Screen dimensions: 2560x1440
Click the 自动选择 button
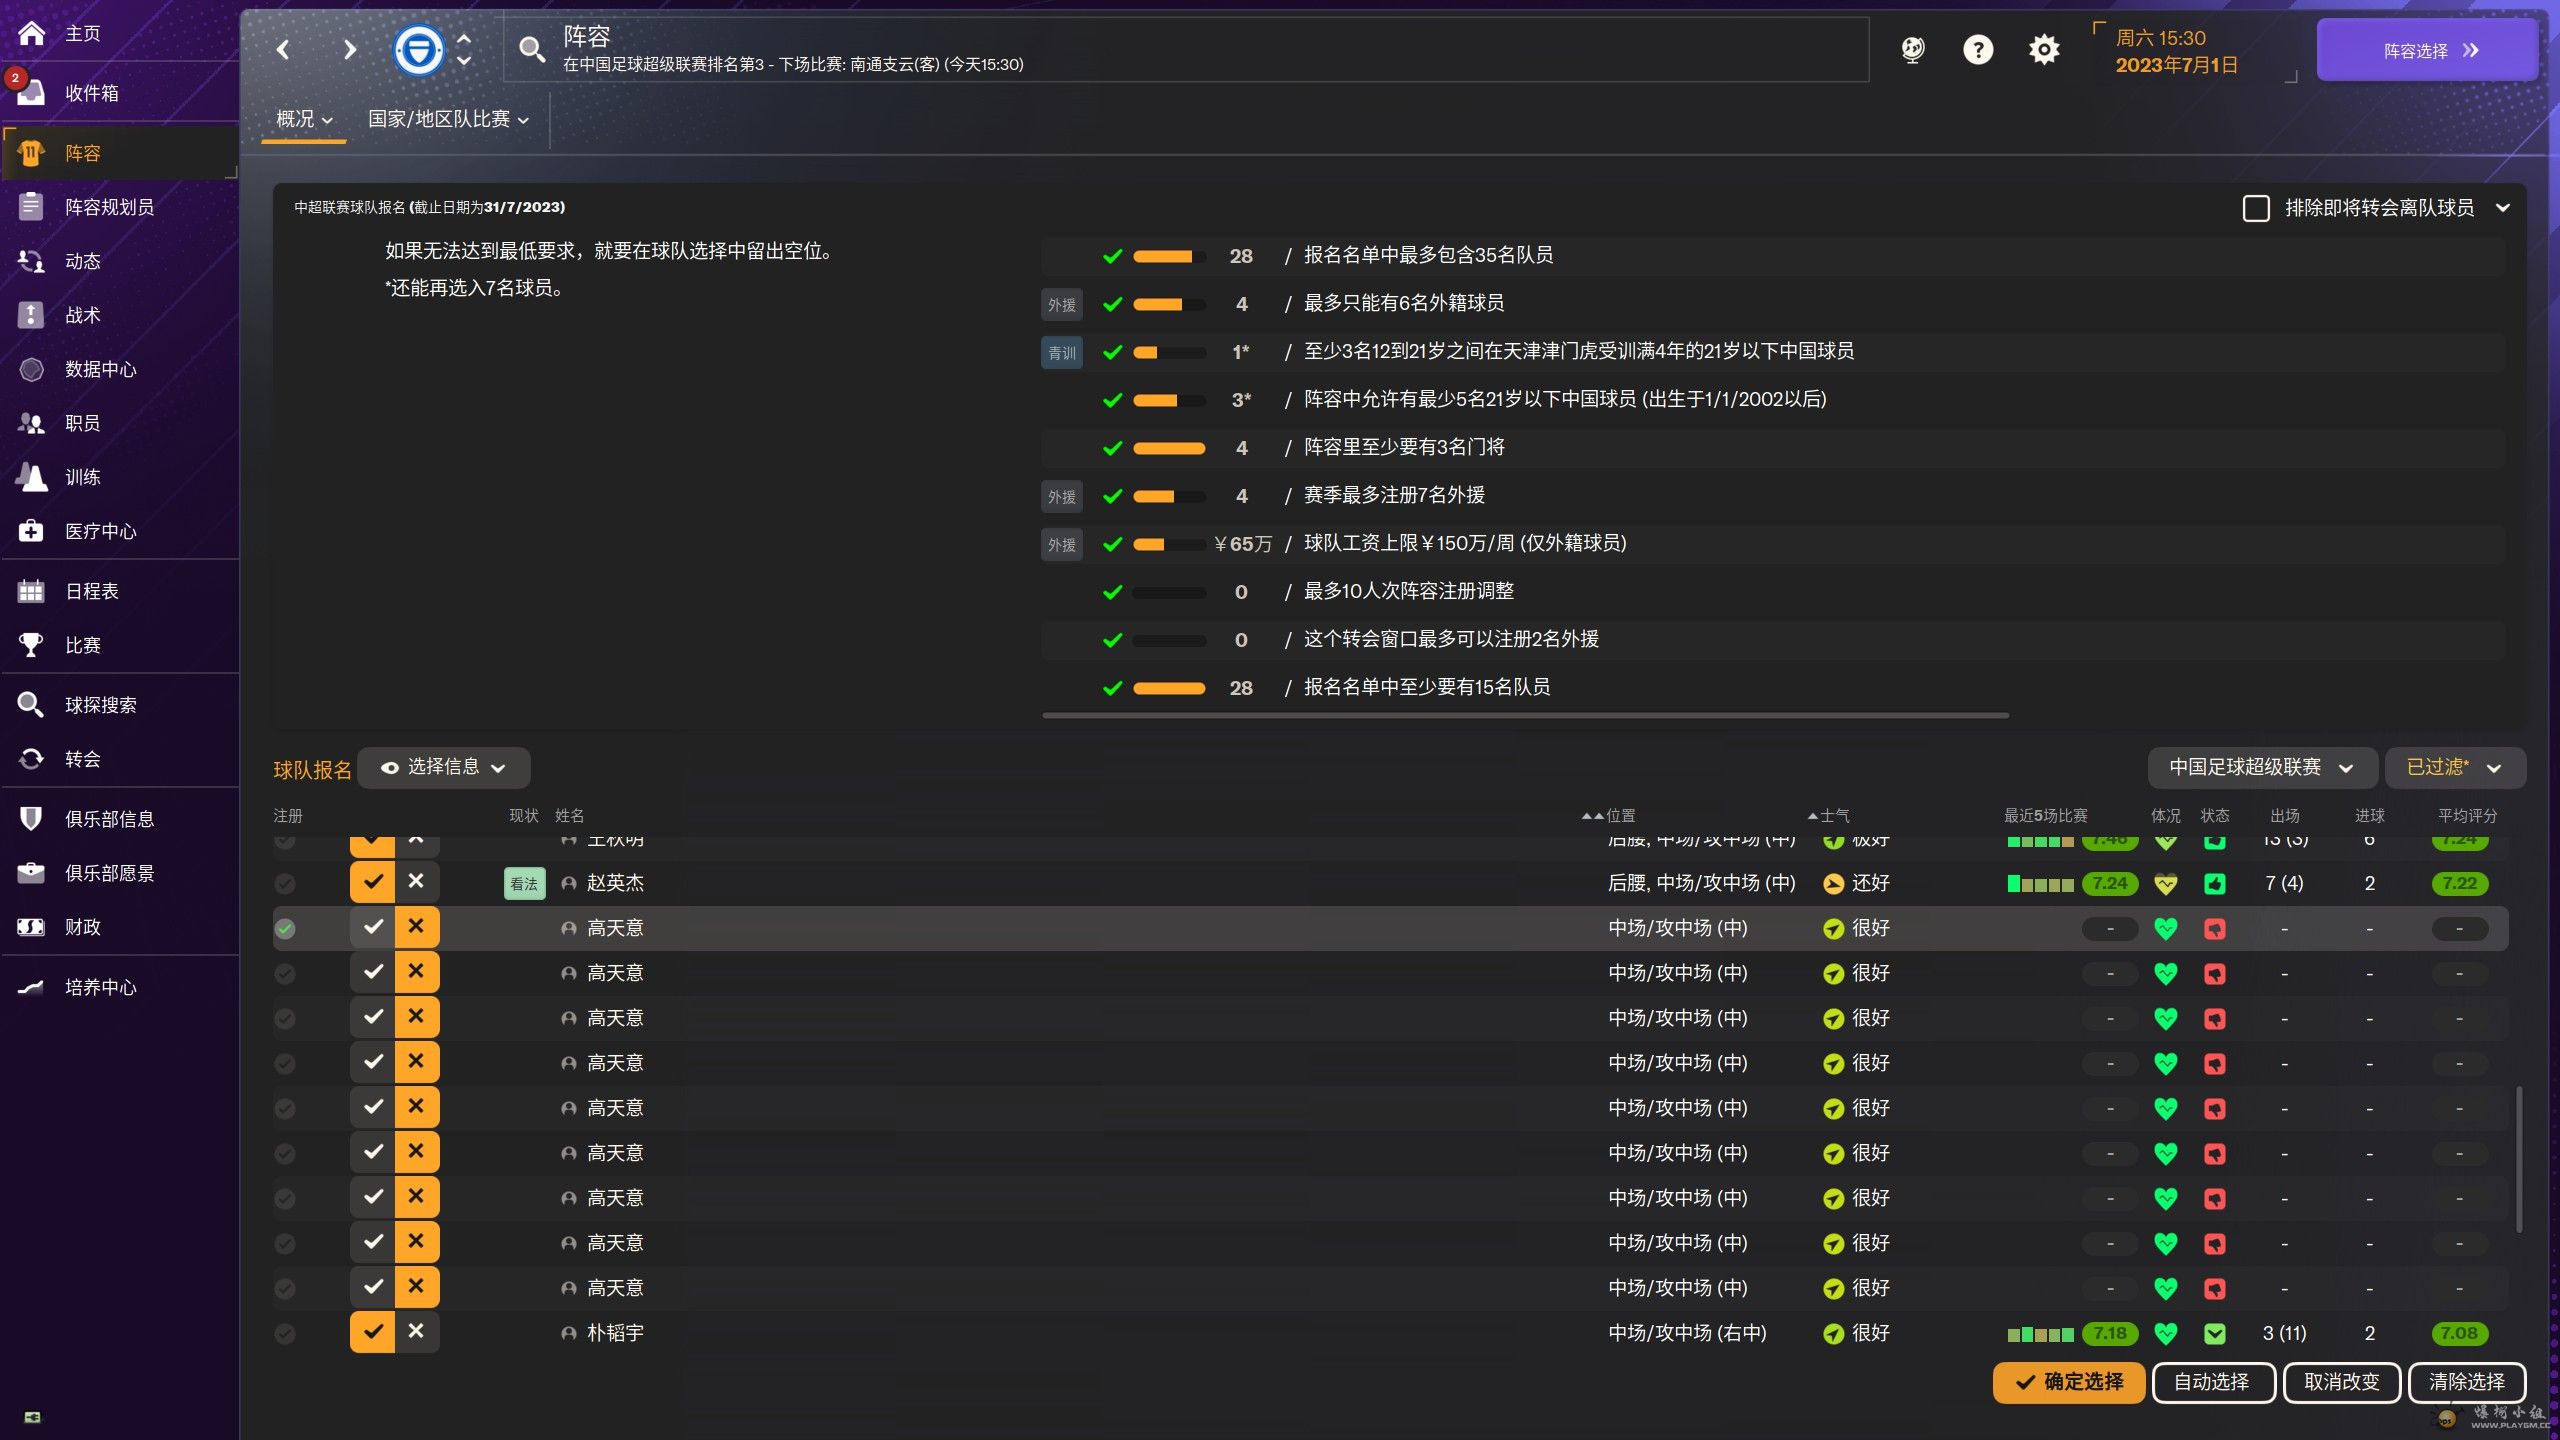click(x=2213, y=1382)
